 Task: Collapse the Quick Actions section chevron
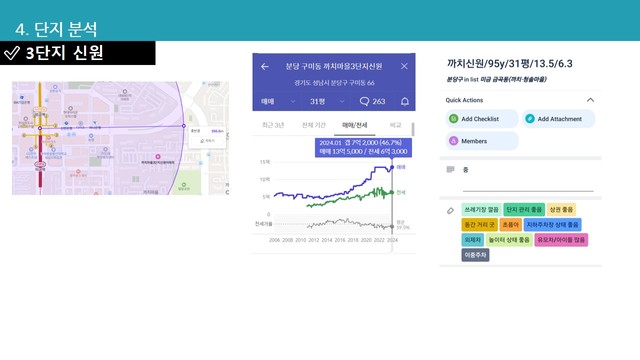click(590, 100)
